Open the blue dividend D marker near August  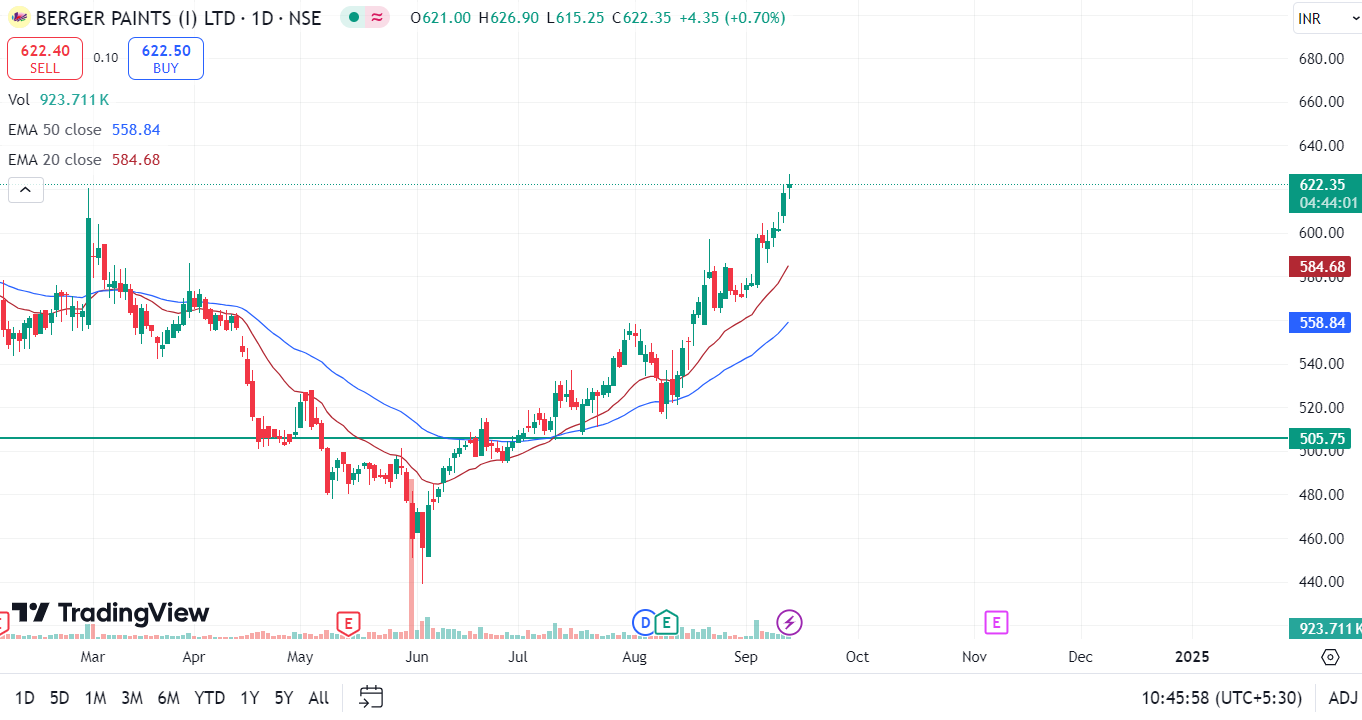click(644, 623)
